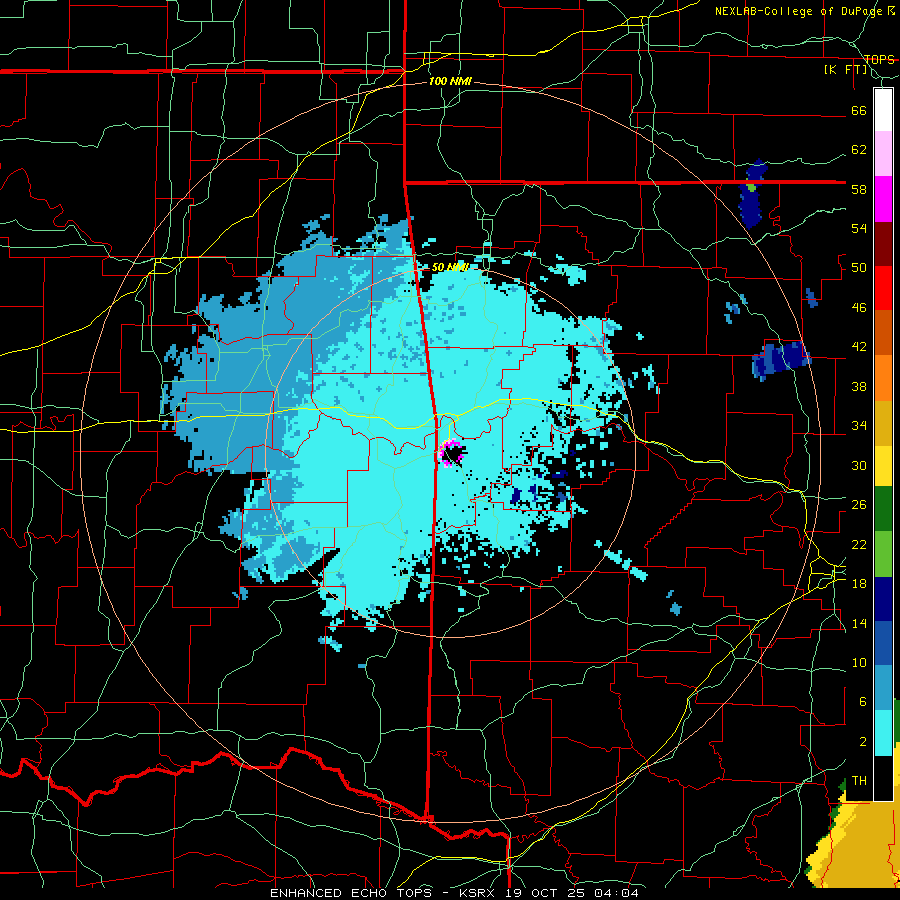Select the magenta legend swatch near 58
900x900 pixels.
(883, 199)
